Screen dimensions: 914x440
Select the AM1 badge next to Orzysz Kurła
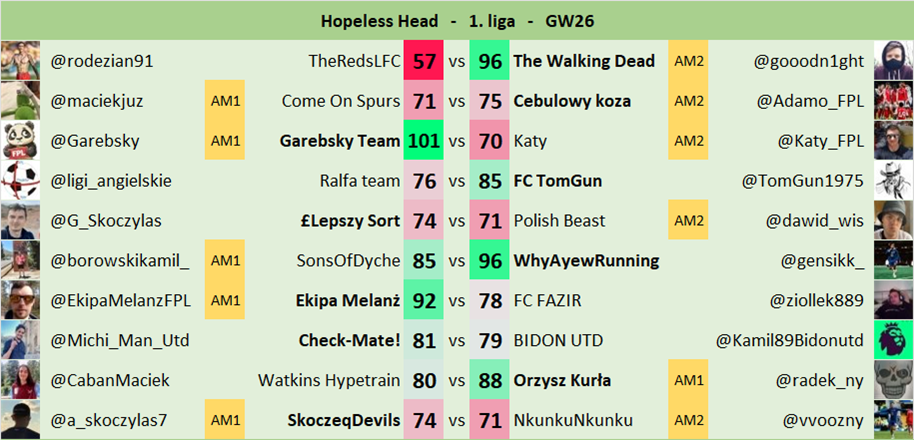tap(689, 380)
